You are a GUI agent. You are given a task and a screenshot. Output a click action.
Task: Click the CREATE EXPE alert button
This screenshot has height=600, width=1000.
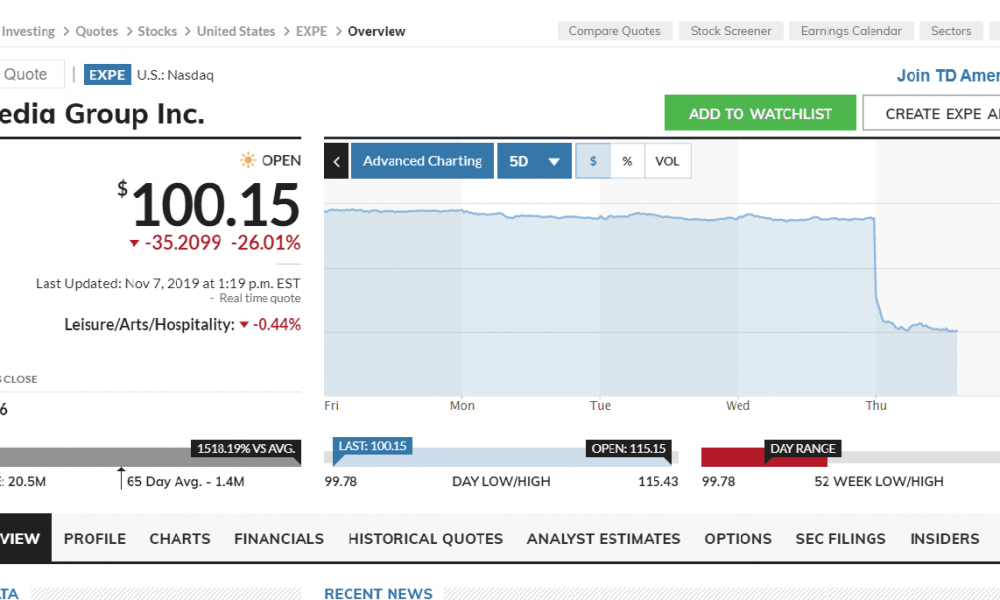pos(932,113)
